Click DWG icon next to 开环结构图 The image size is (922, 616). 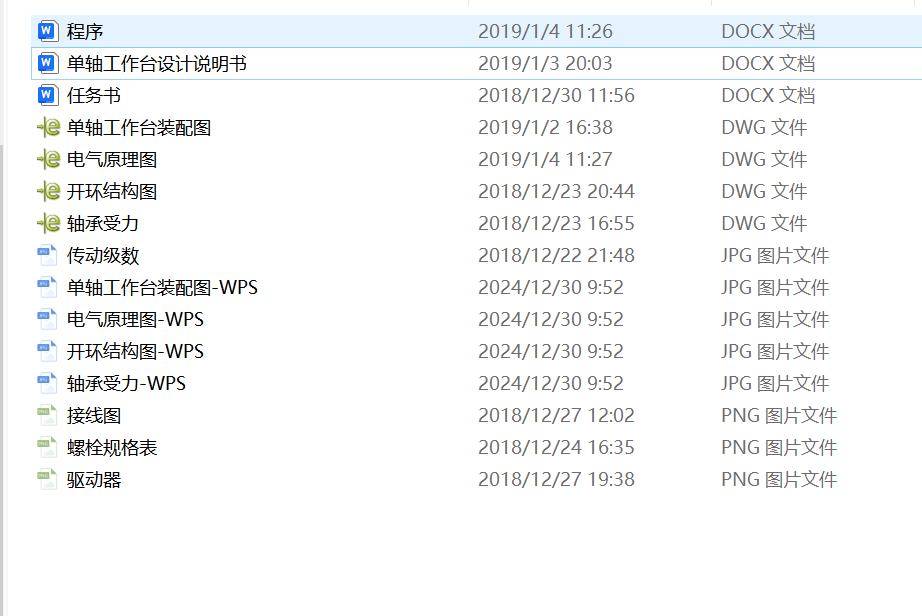pos(47,191)
